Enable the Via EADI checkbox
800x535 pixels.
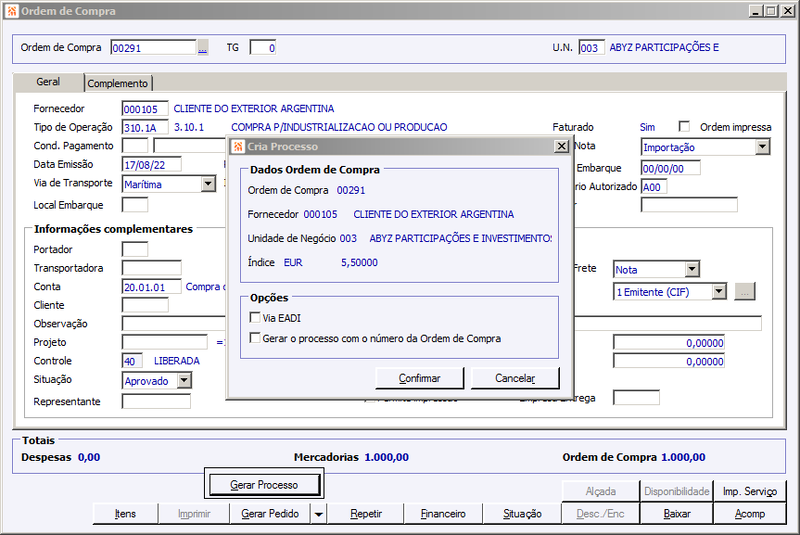click(255, 318)
